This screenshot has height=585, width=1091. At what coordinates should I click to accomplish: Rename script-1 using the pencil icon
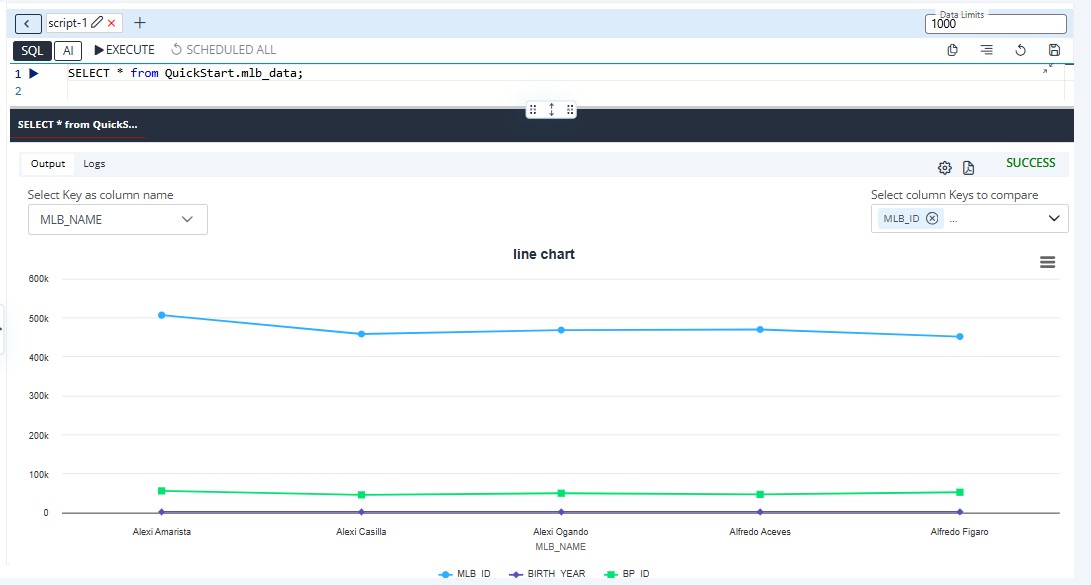coord(97,22)
